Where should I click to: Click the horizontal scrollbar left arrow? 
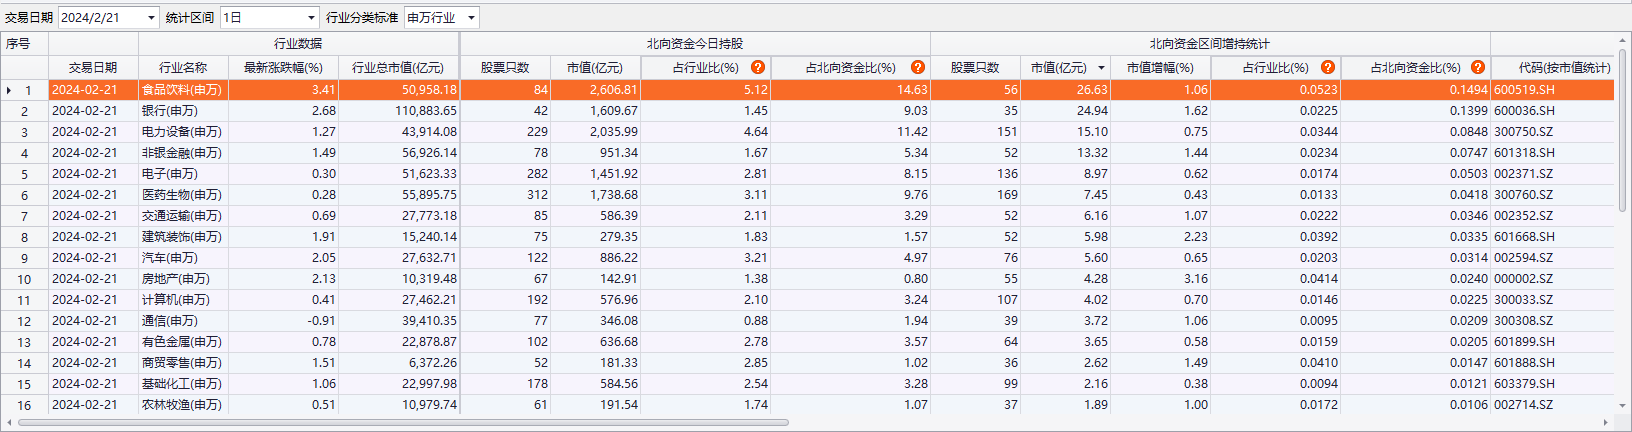[x=10, y=422]
